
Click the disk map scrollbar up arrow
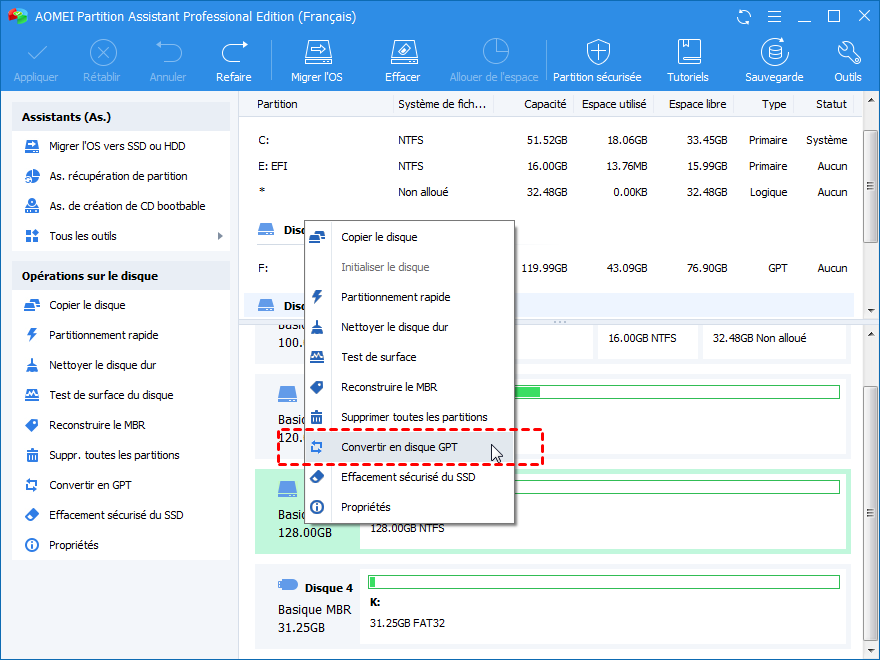(x=870, y=336)
